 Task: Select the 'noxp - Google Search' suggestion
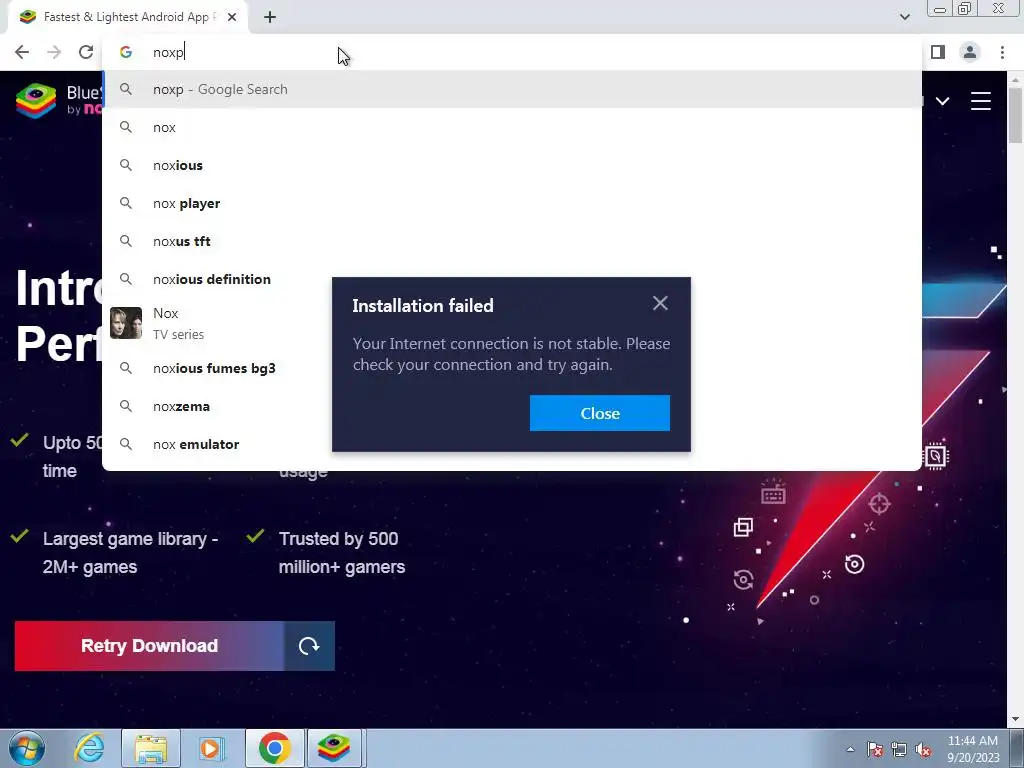point(512,89)
